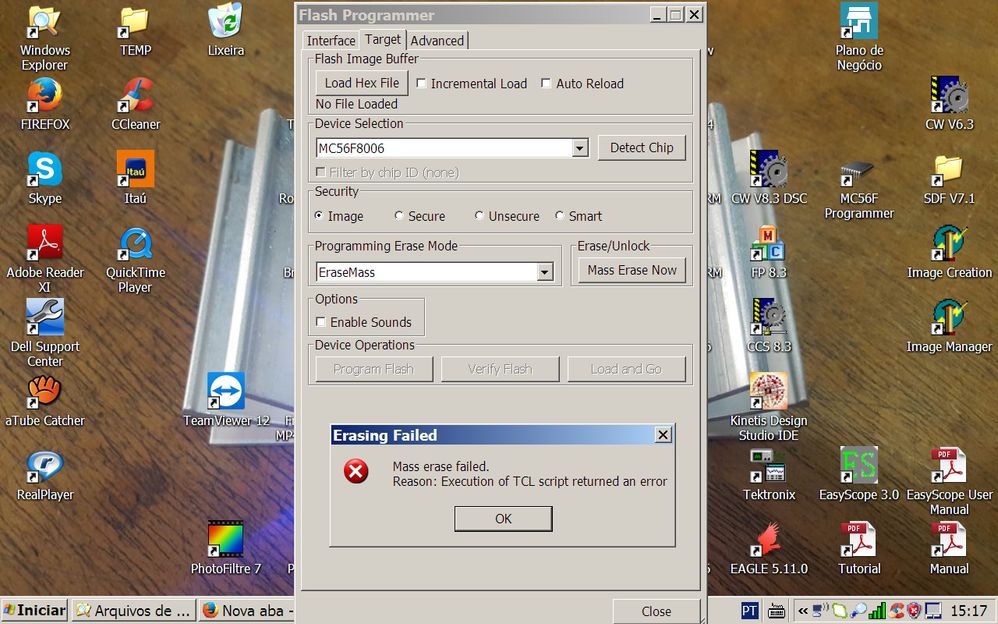Screen dimensions: 998x624
Task: Open the Iniciar start menu
Action: point(34,611)
